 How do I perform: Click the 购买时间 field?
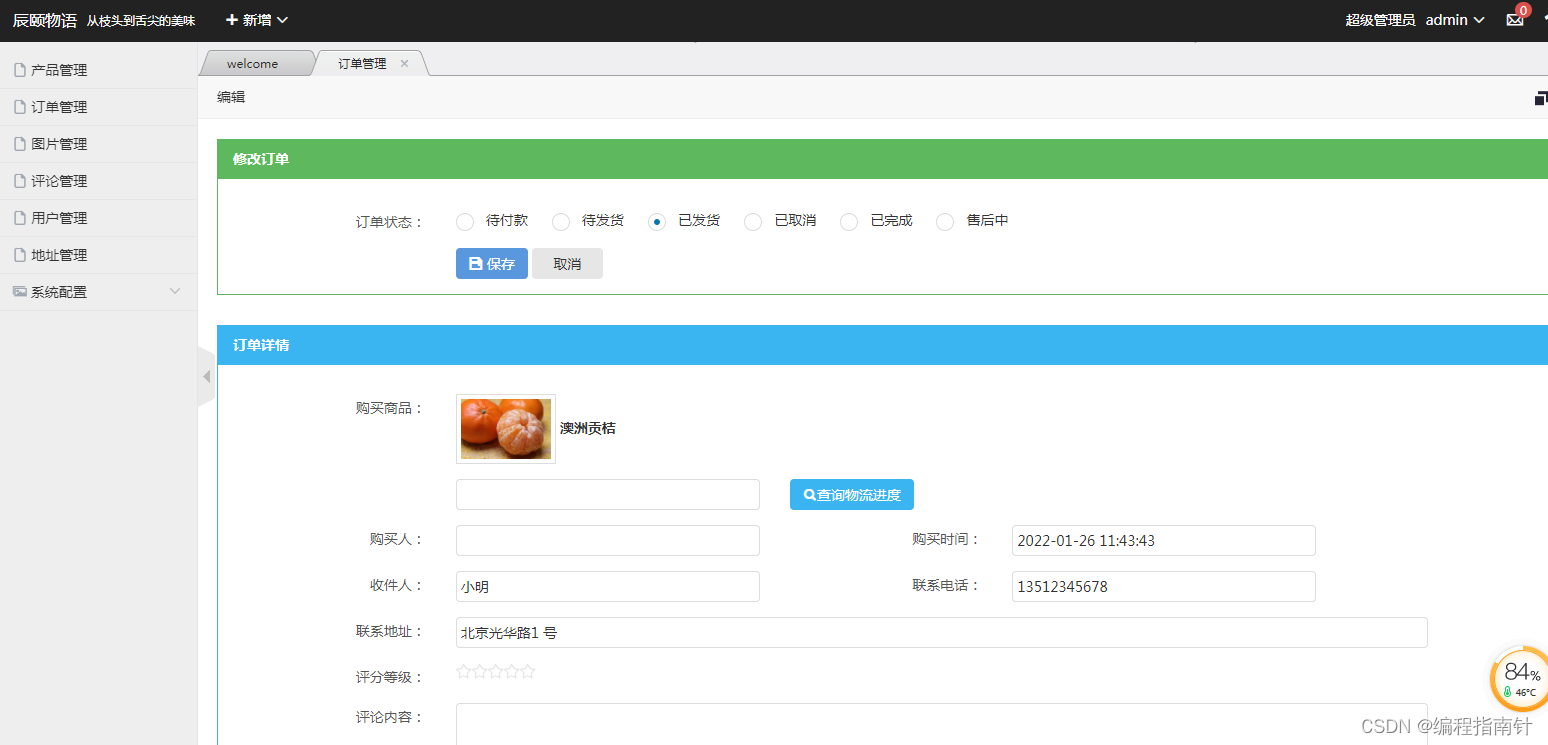click(x=1164, y=541)
